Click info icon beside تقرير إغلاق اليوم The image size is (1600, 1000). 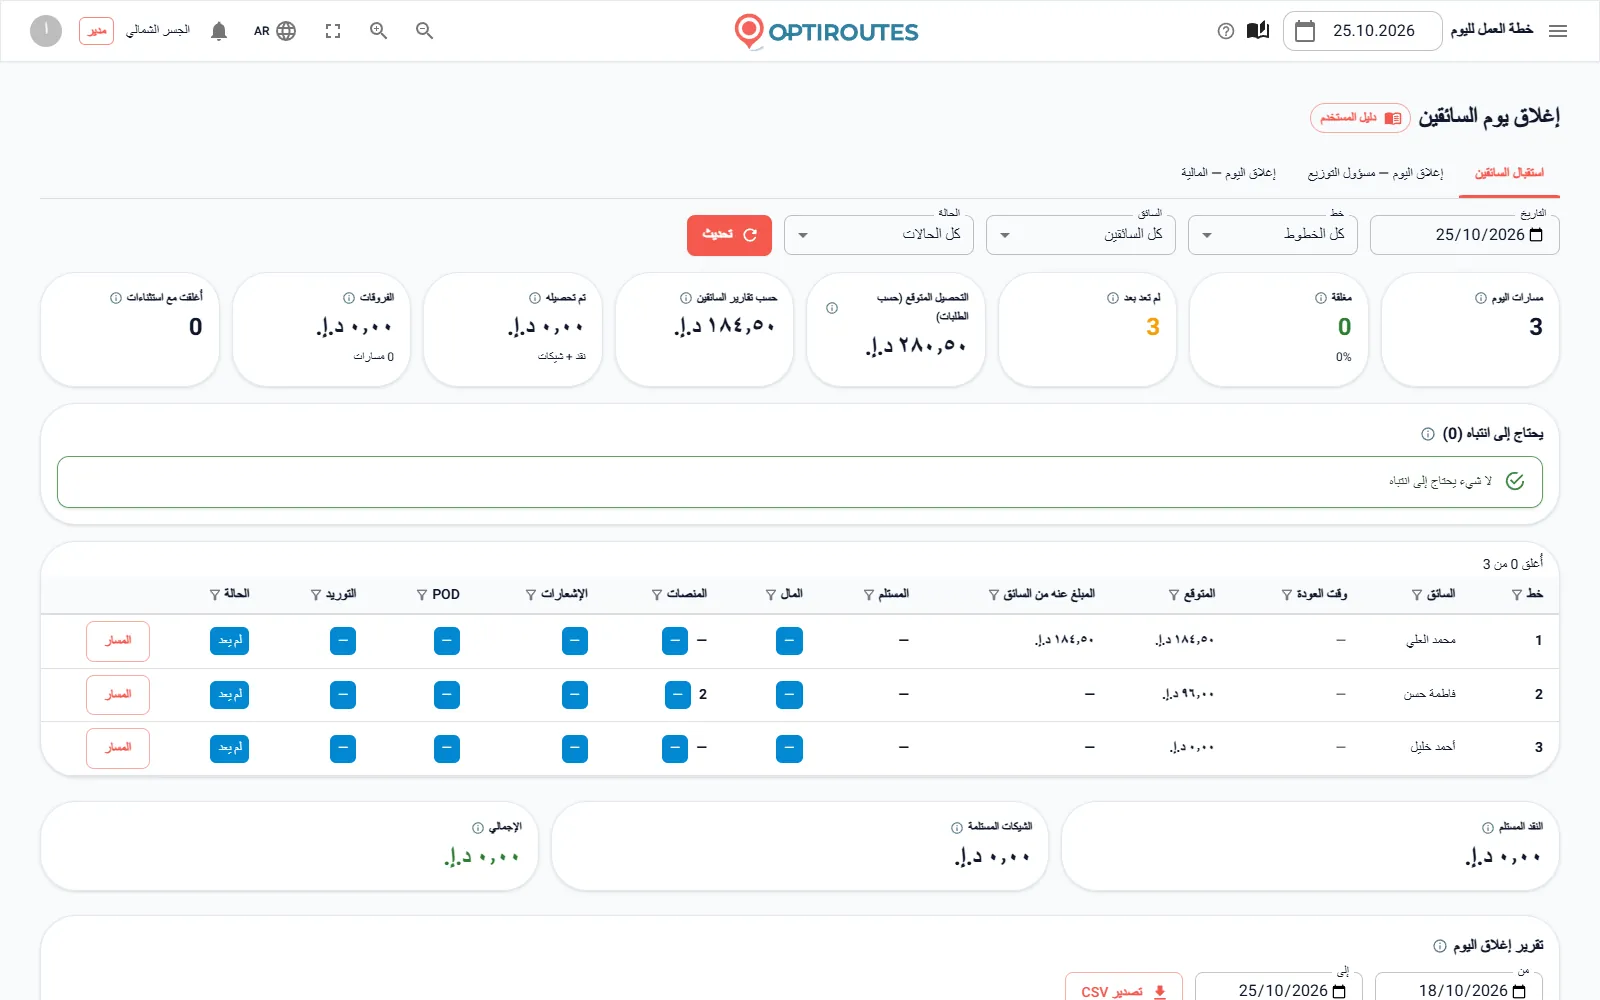click(1440, 946)
